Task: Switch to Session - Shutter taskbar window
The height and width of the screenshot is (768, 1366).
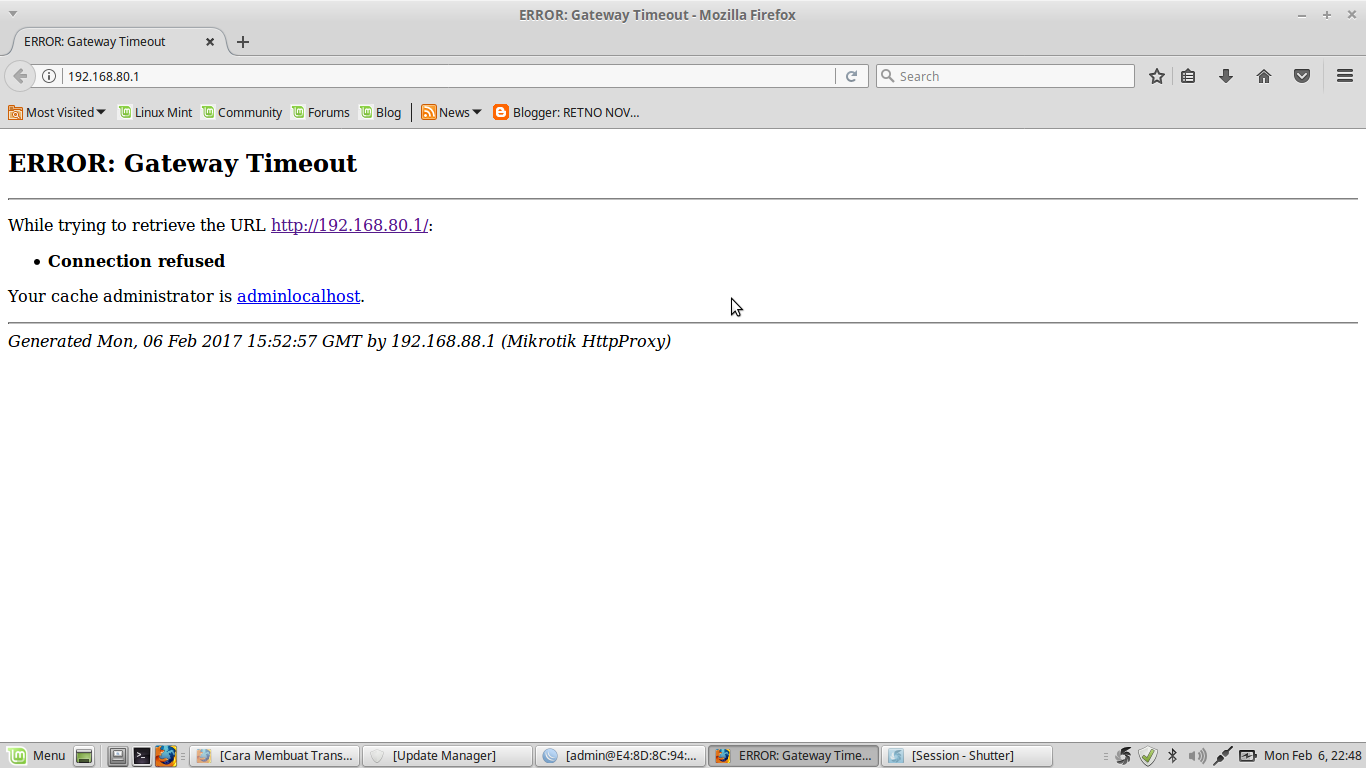Action: pos(967,756)
